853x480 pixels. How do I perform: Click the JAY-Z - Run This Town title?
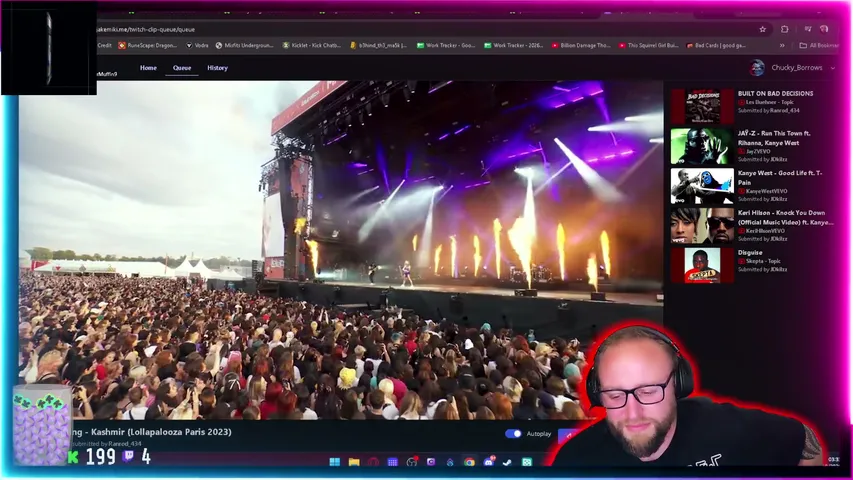pyautogui.click(x=774, y=138)
